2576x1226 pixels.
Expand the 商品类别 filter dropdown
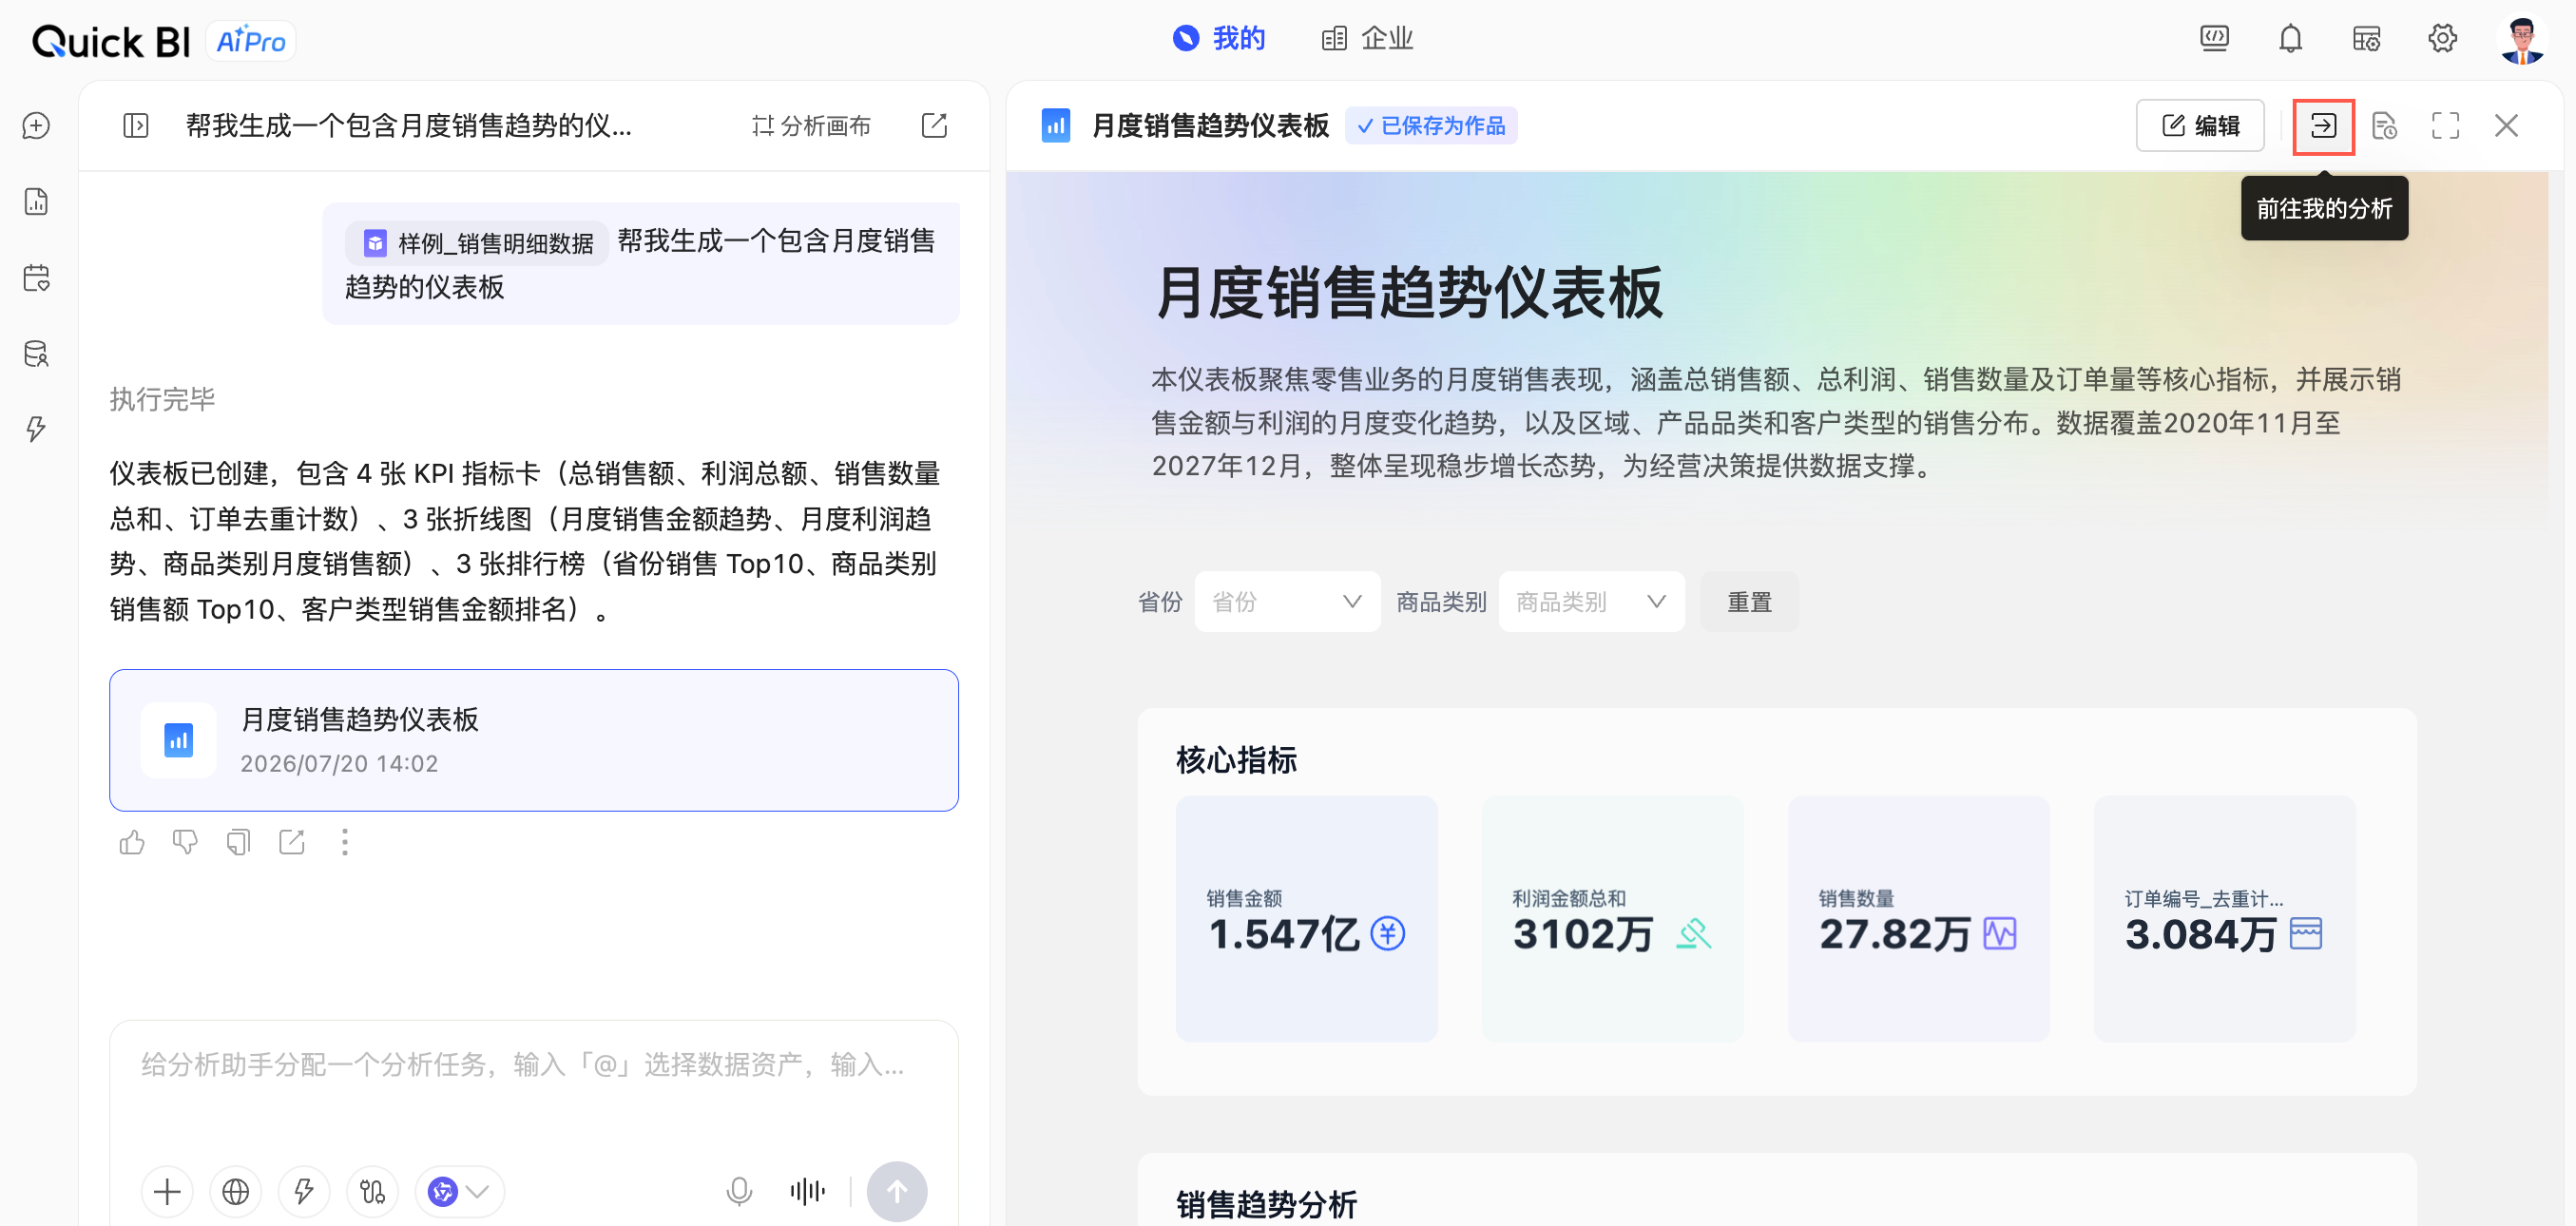(x=1591, y=602)
